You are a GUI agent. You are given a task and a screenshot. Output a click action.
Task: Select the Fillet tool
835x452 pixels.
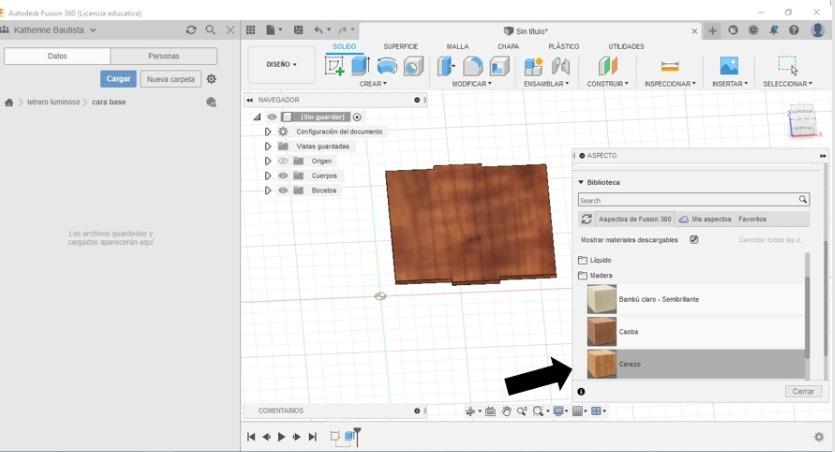click(x=472, y=67)
